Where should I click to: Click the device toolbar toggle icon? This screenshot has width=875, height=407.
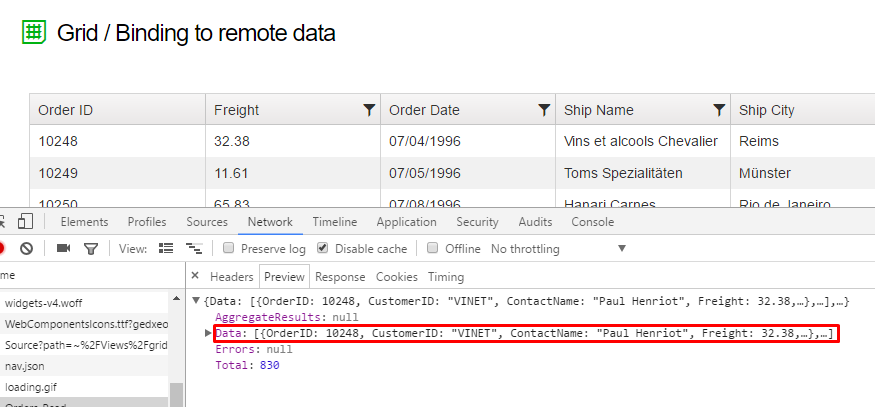(26, 222)
